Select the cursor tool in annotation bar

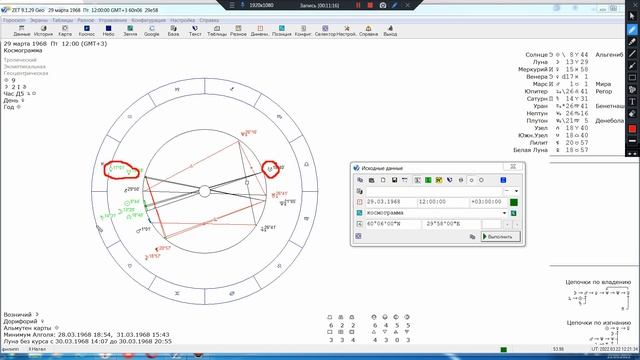tap(632, 16)
